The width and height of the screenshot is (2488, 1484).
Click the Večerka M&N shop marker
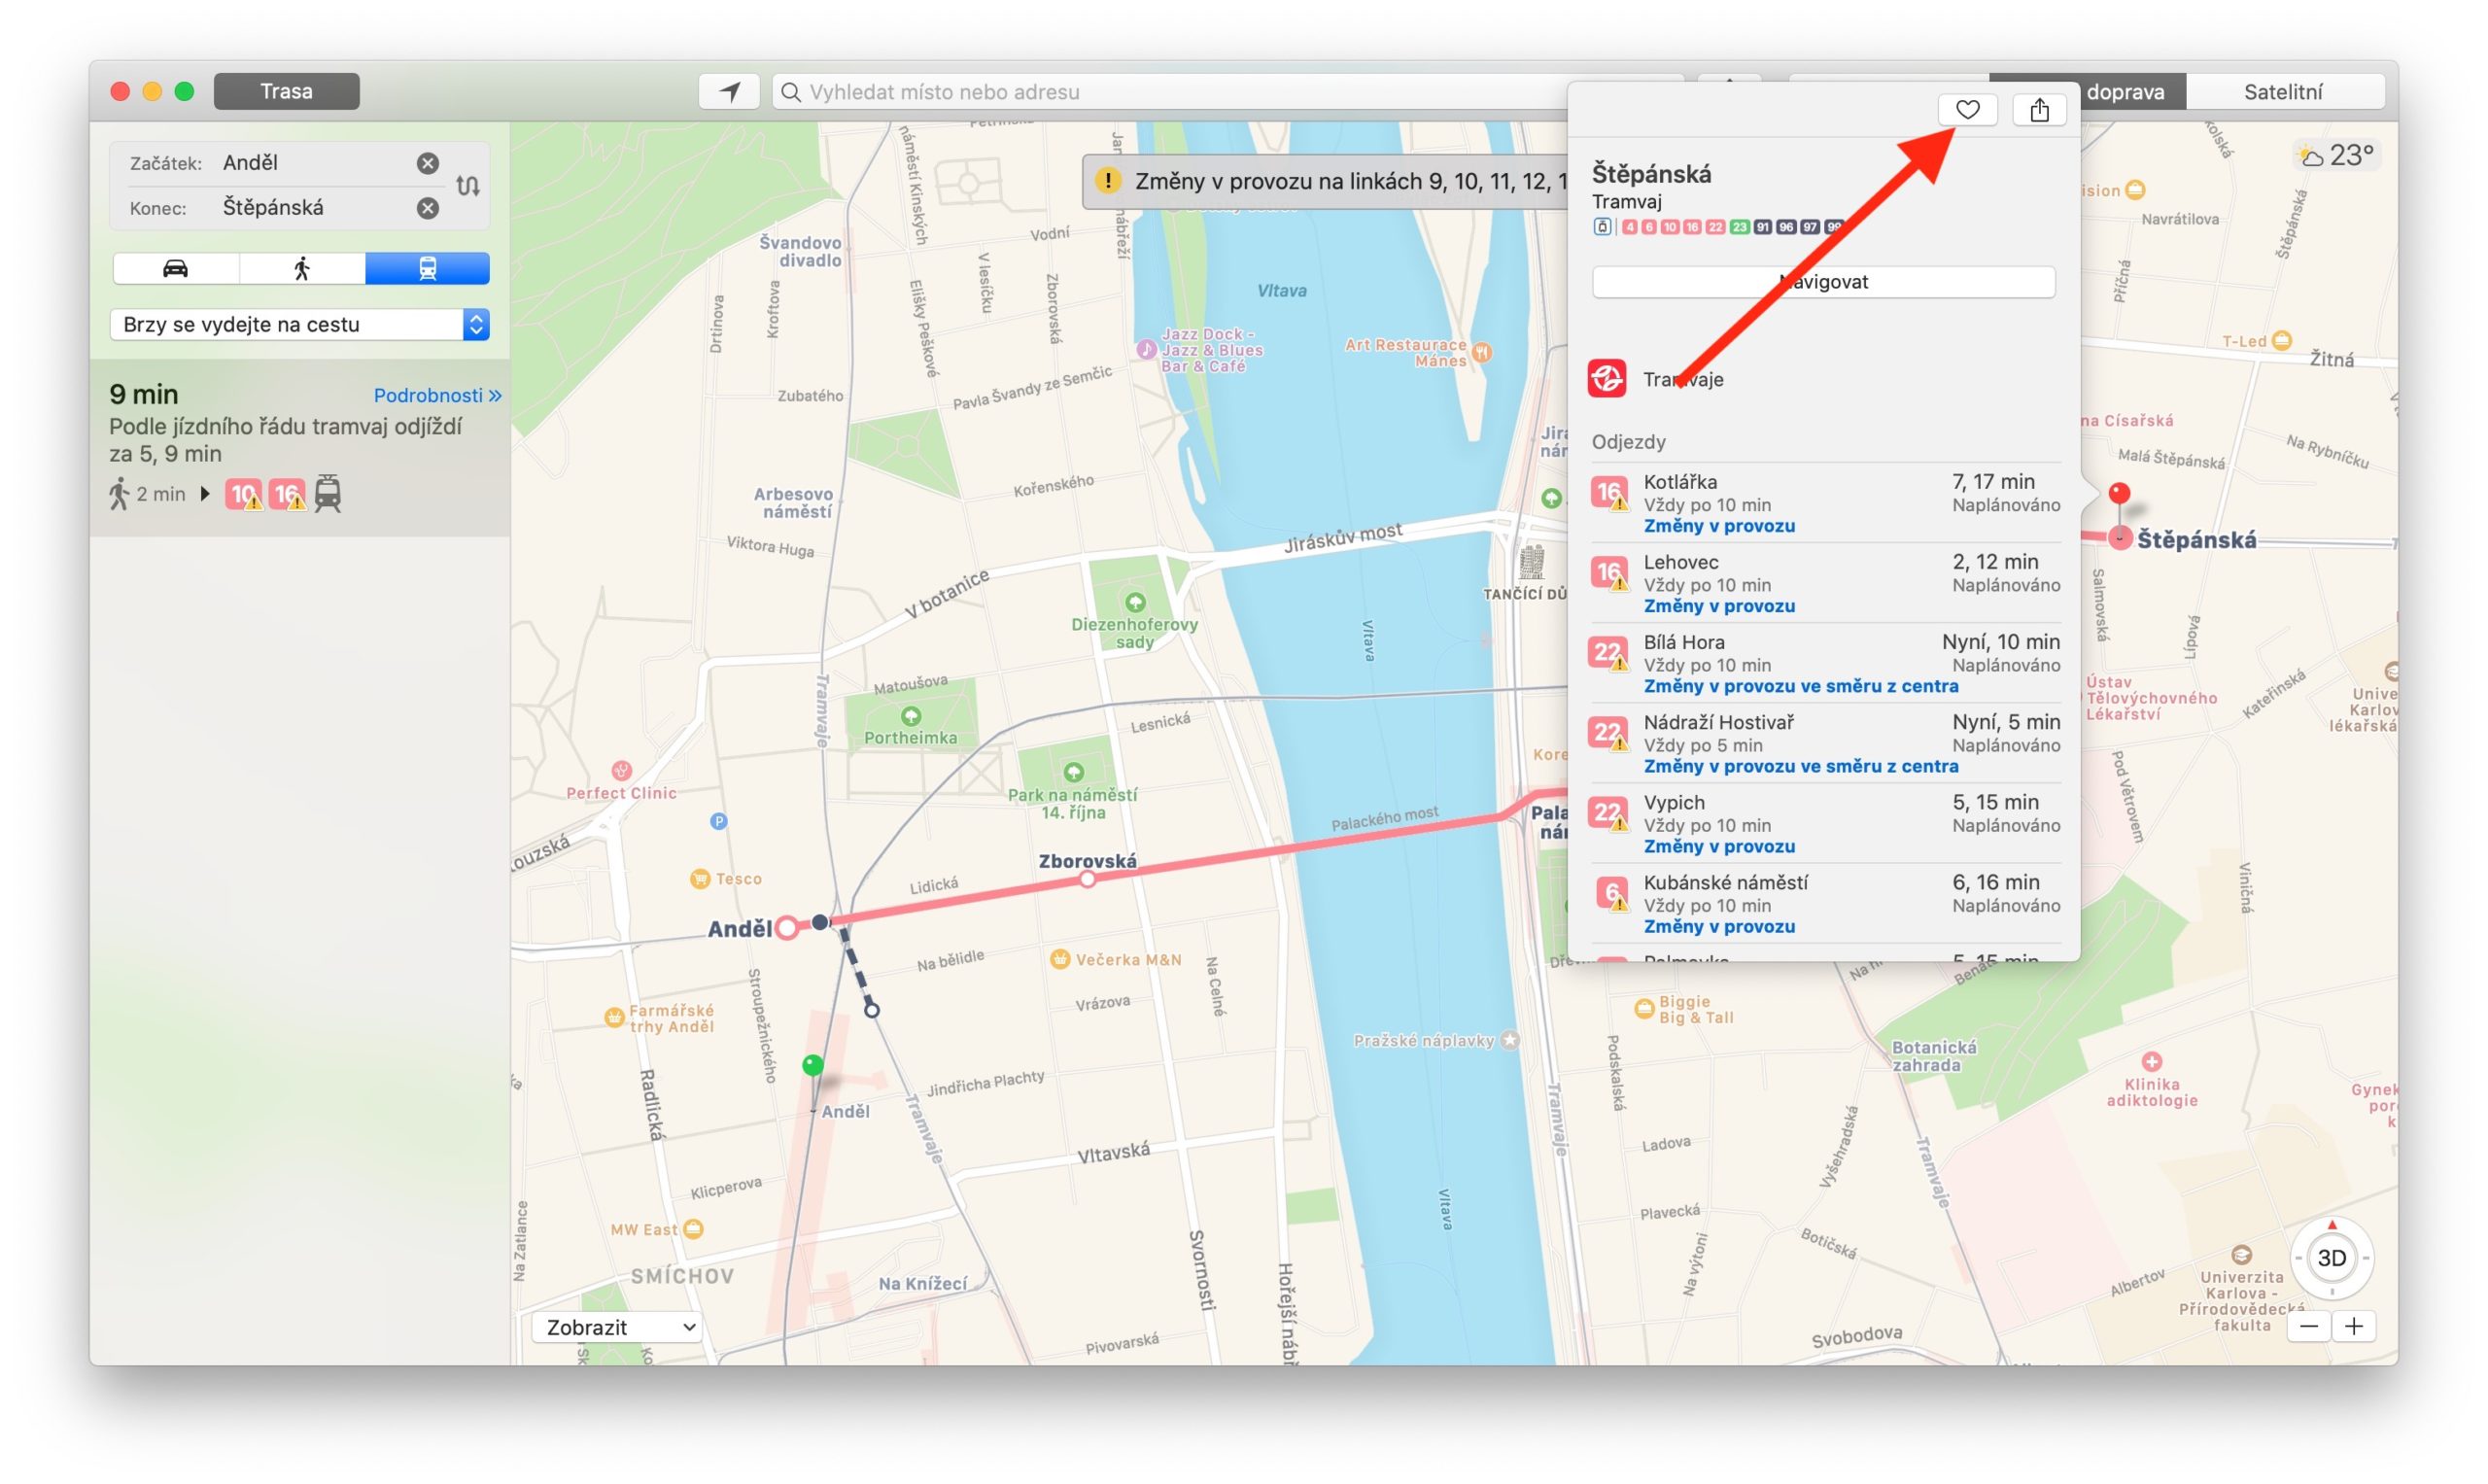click(1060, 959)
